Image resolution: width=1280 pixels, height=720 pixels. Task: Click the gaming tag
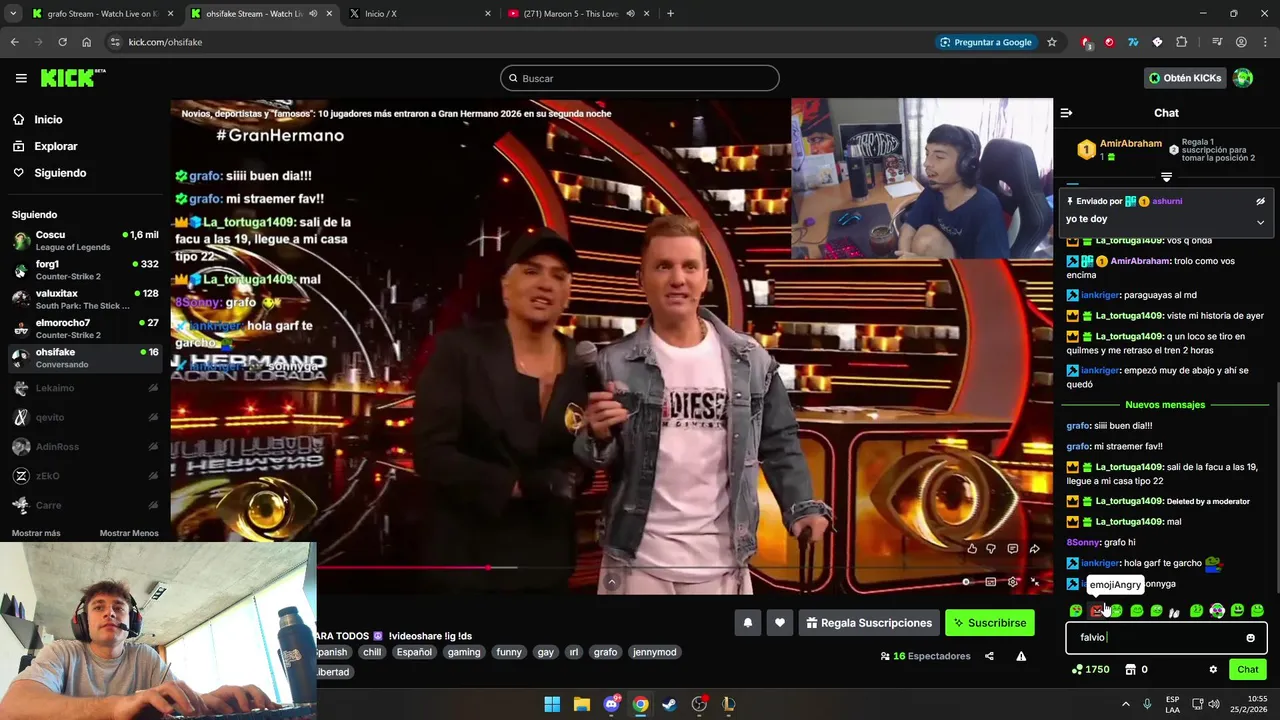(x=464, y=652)
